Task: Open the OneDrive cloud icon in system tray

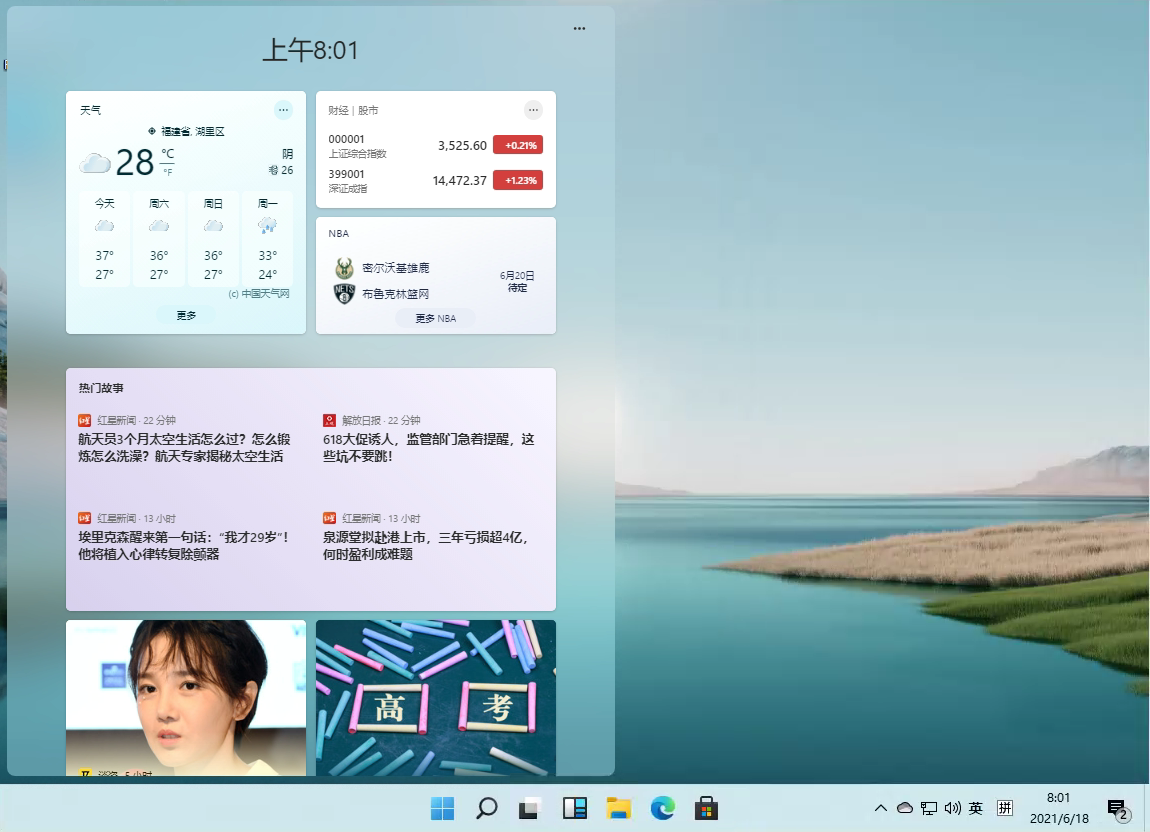Action: (904, 807)
